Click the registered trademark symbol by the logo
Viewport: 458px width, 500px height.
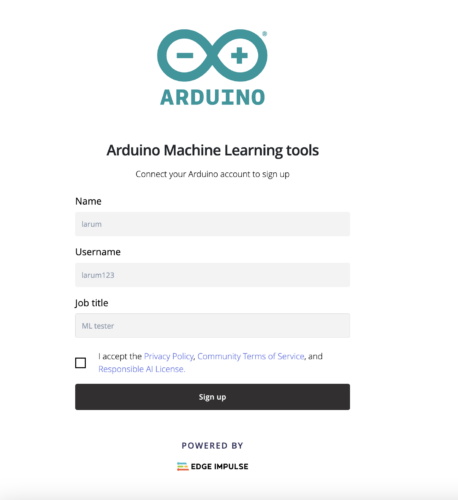265,34
